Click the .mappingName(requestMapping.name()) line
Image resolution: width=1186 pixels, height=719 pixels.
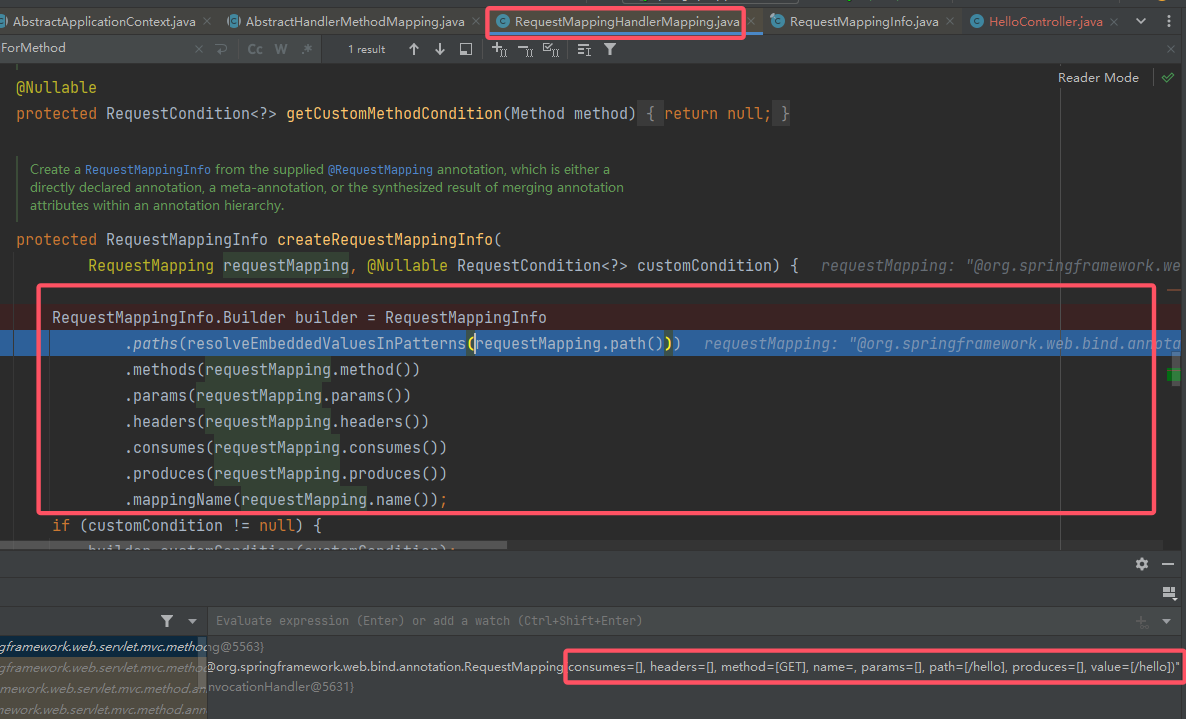point(286,500)
